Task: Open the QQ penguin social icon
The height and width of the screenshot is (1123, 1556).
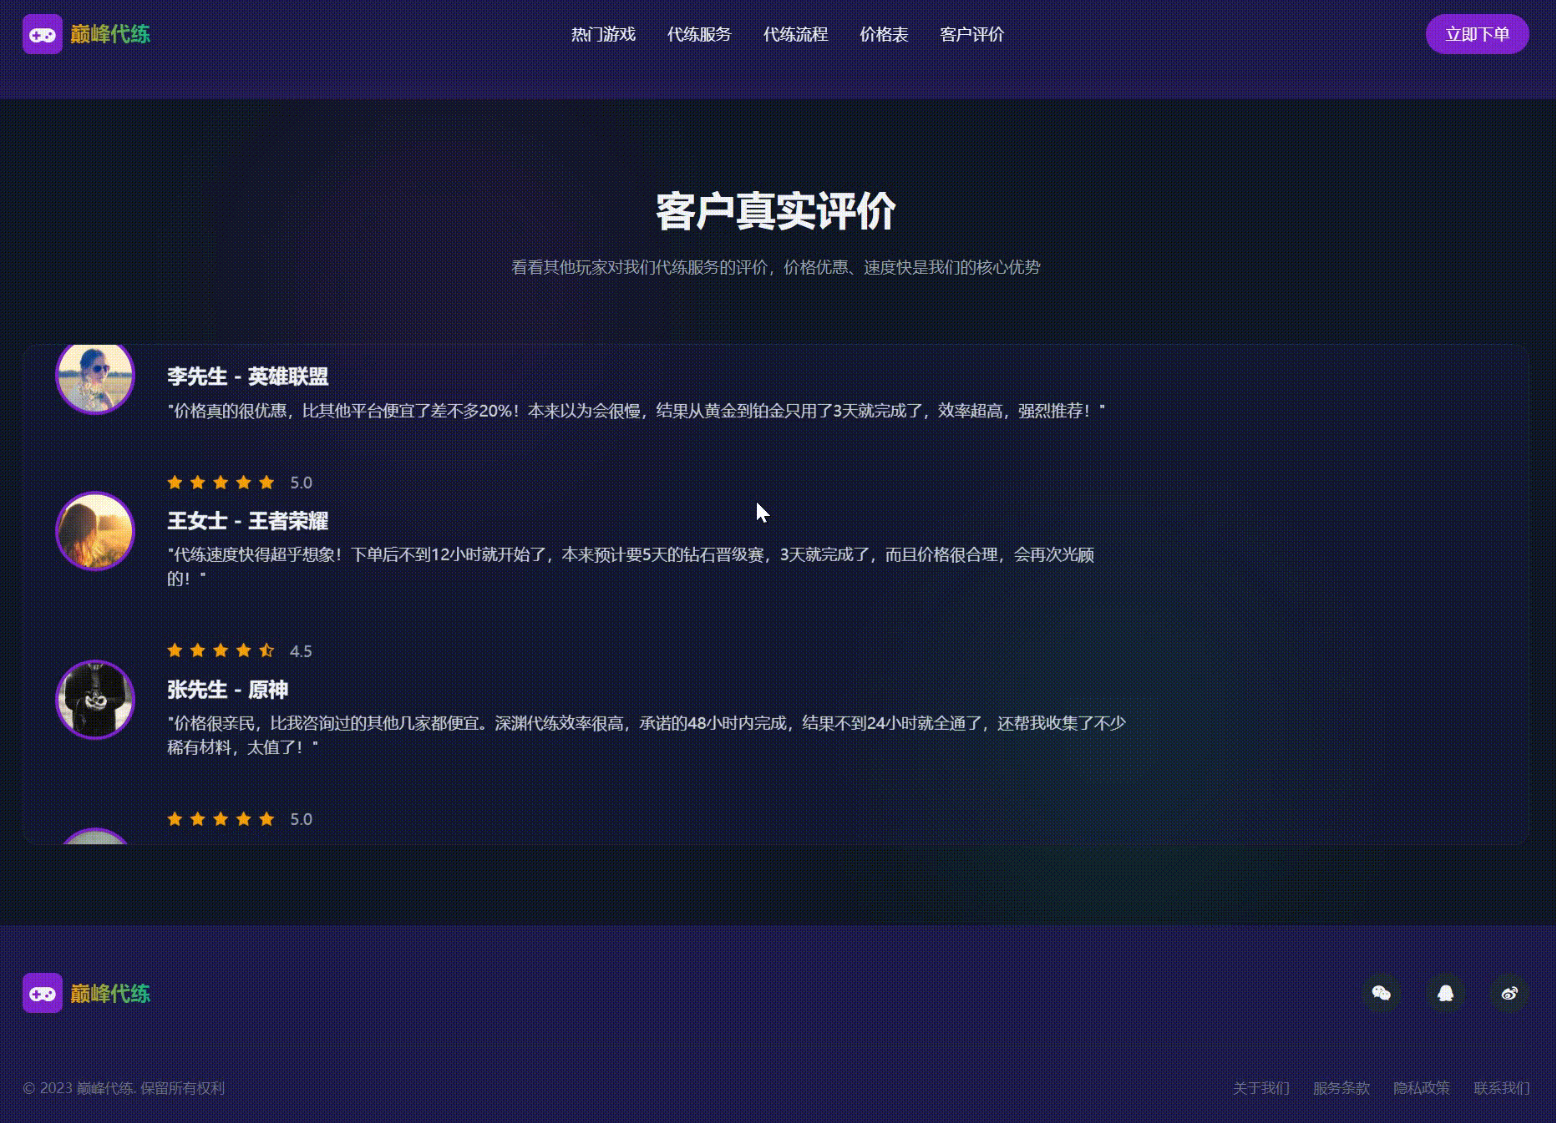Action: (x=1445, y=993)
